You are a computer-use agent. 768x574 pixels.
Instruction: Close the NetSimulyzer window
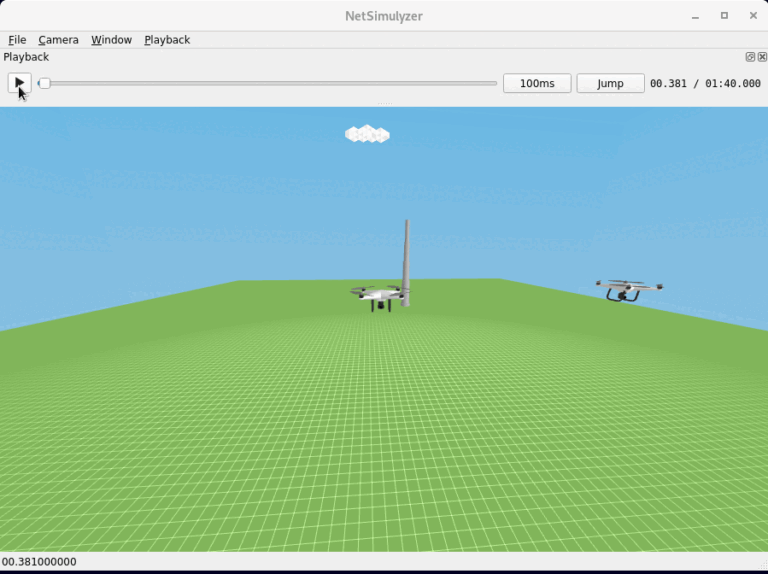pos(753,16)
